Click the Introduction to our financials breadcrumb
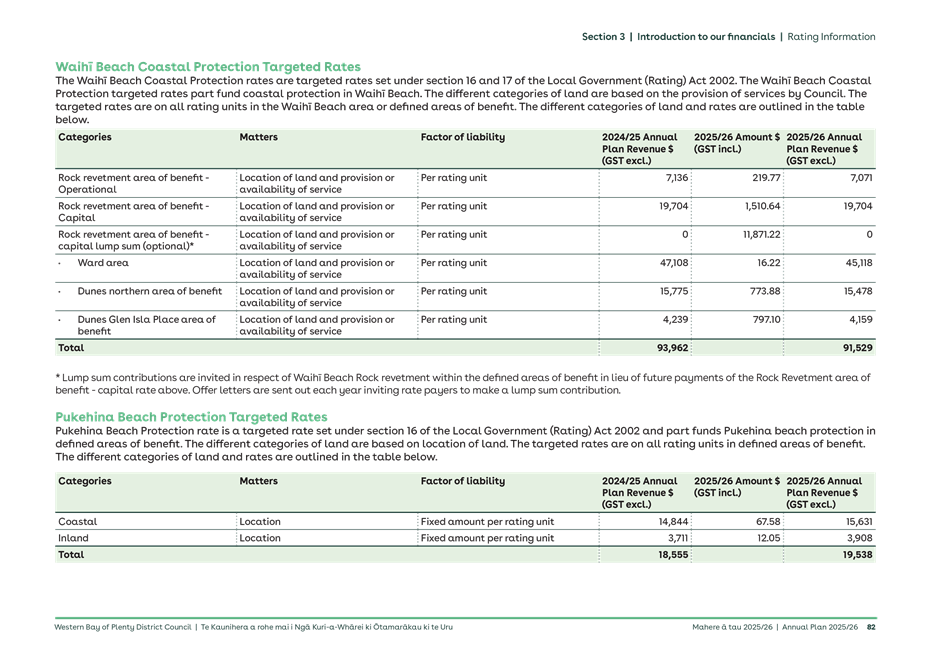The height and width of the screenshot is (664, 931). point(707,36)
